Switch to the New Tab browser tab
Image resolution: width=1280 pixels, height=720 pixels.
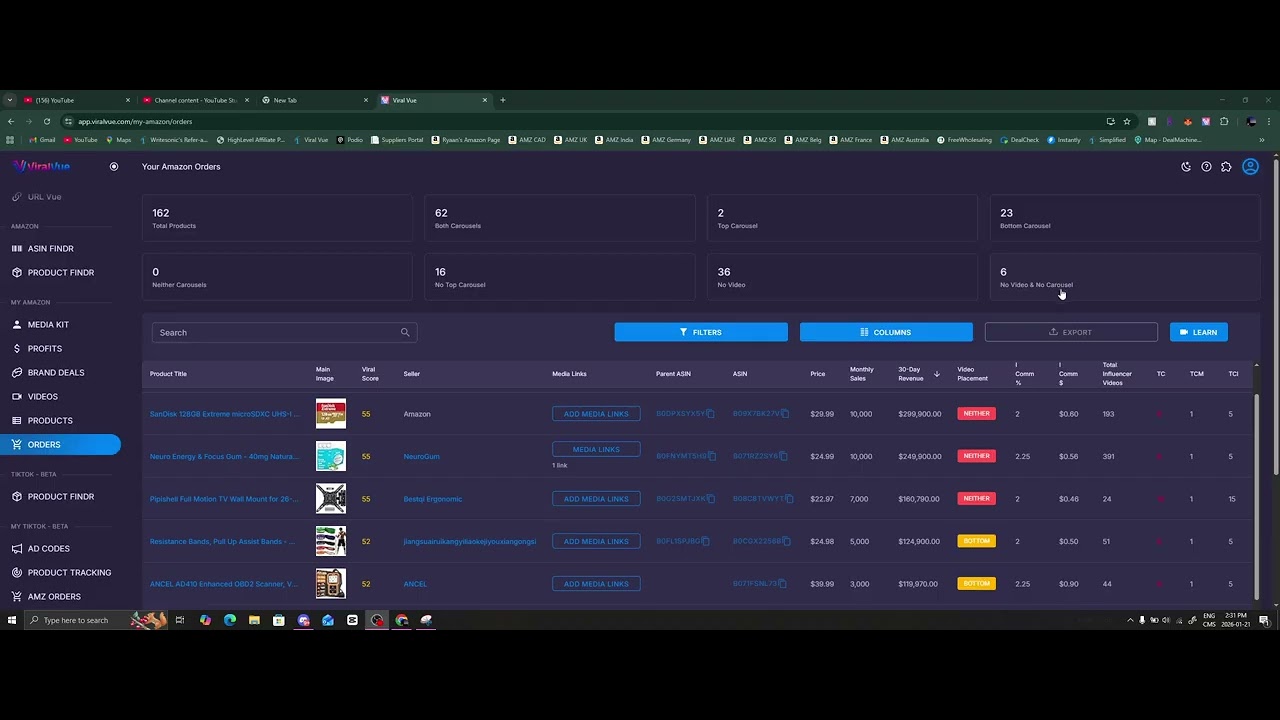pos(313,100)
